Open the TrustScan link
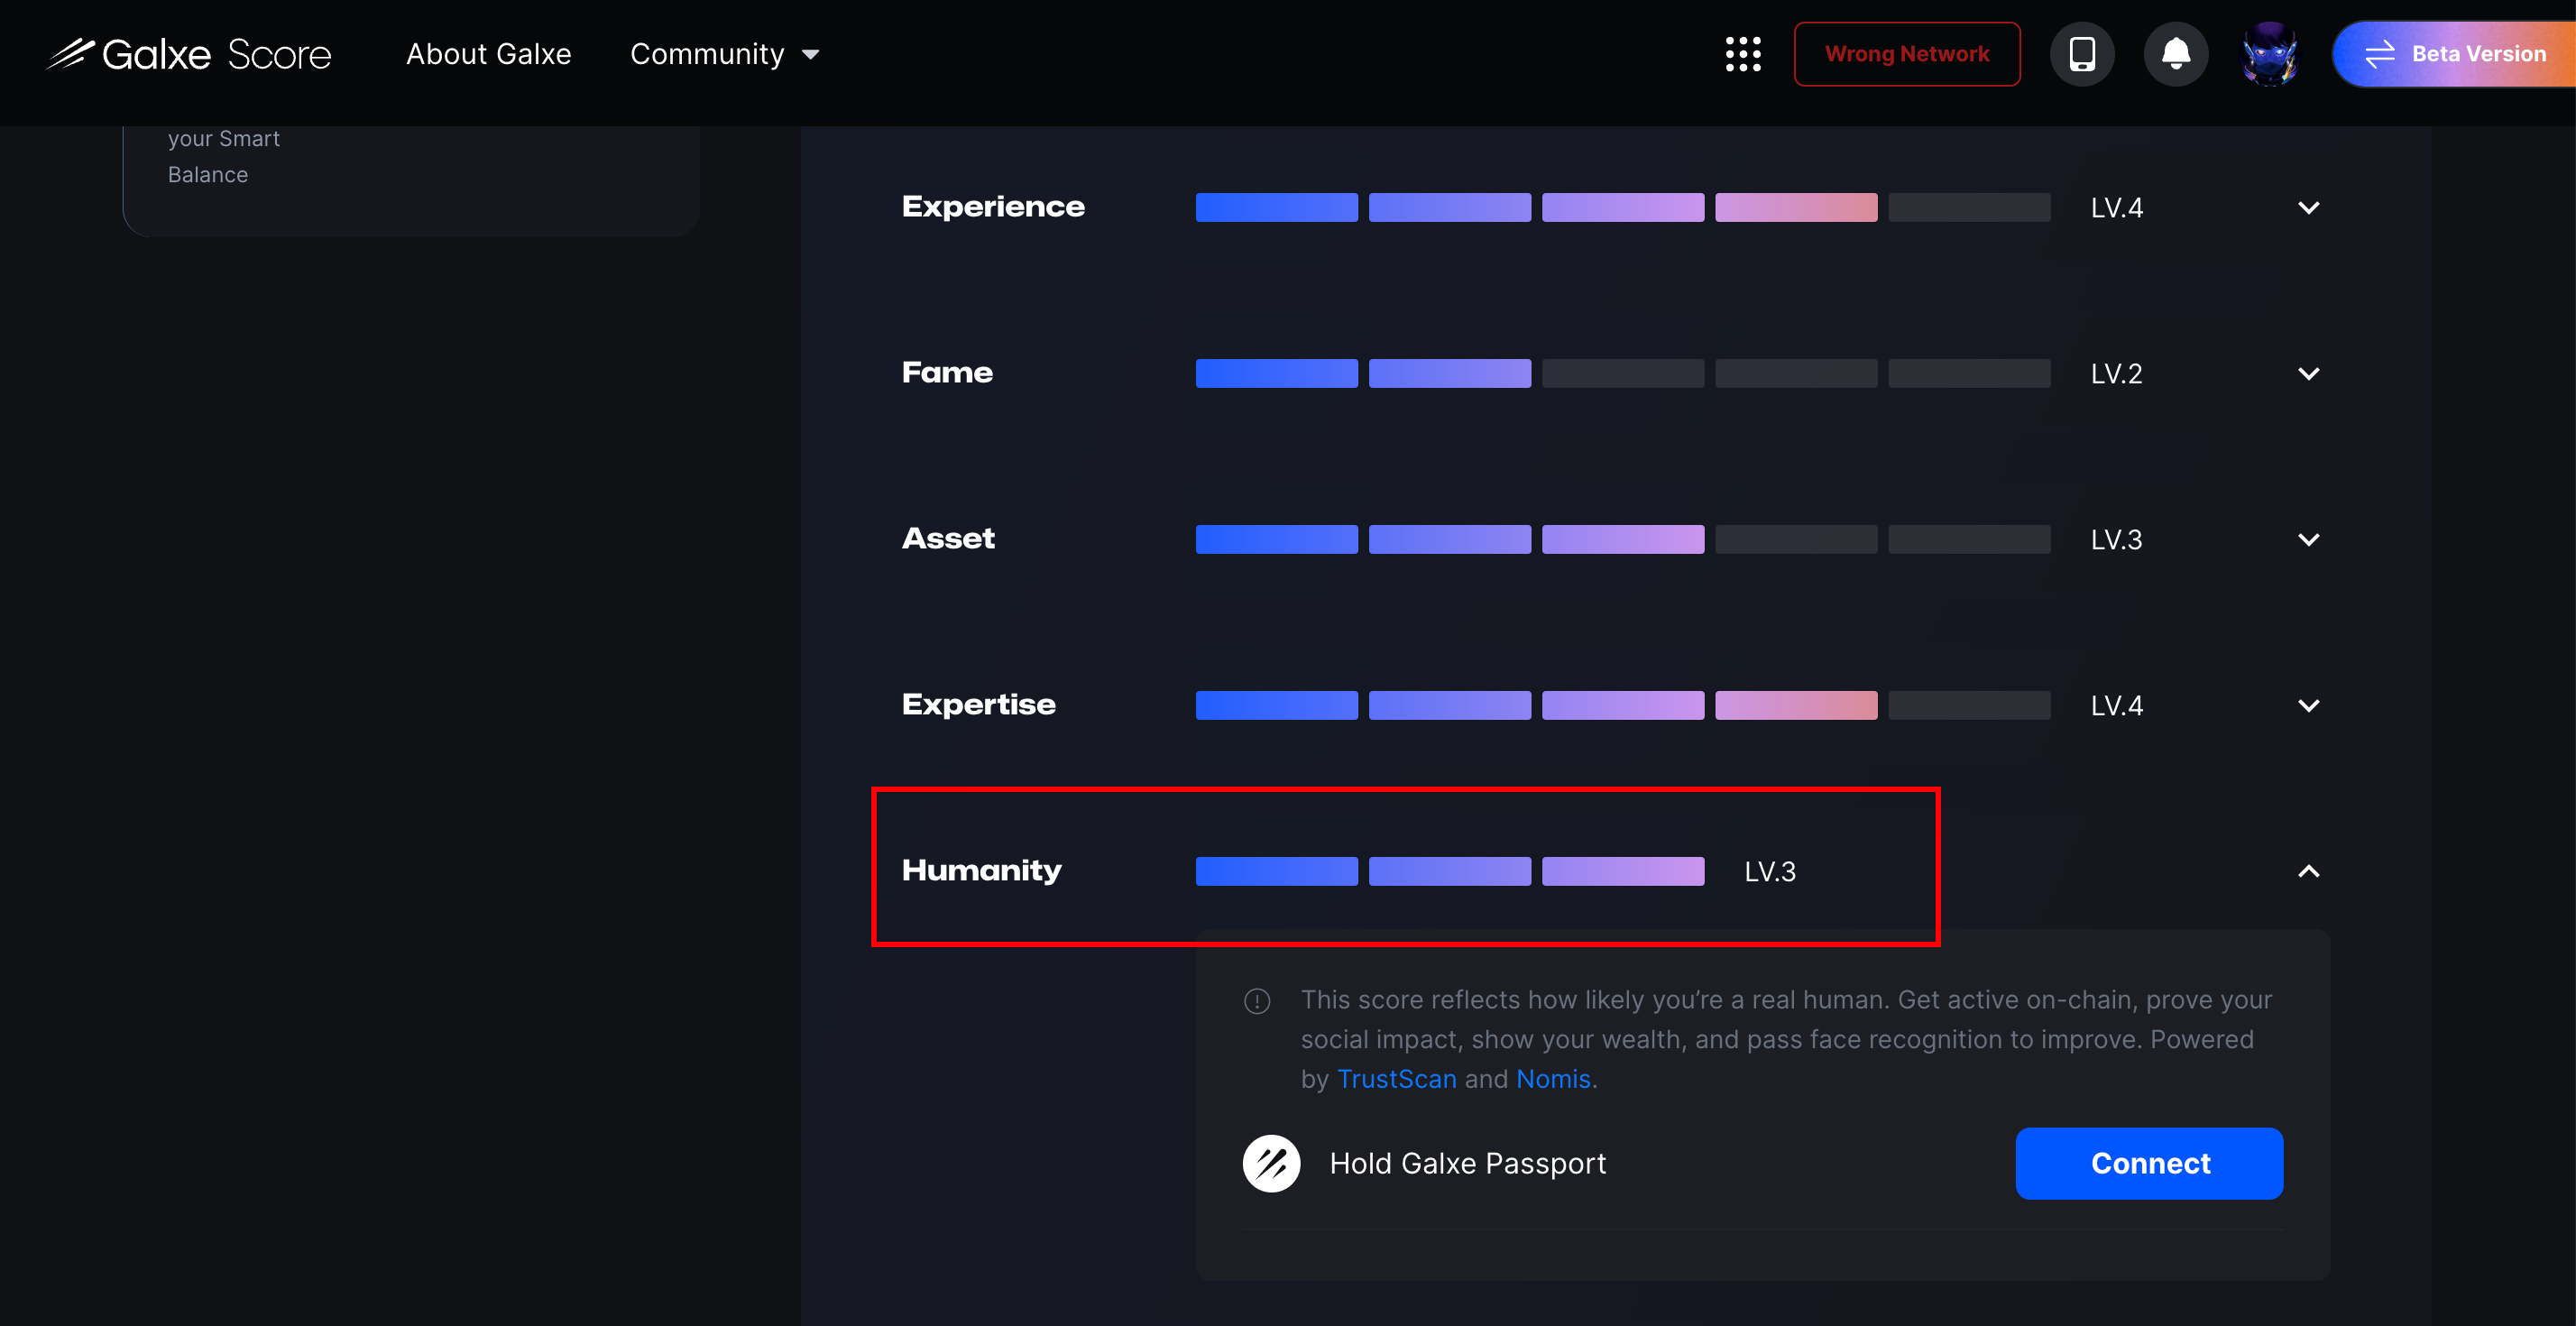The width and height of the screenshot is (2576, 1326). pyautogui.click(x=1397, y=1079)
